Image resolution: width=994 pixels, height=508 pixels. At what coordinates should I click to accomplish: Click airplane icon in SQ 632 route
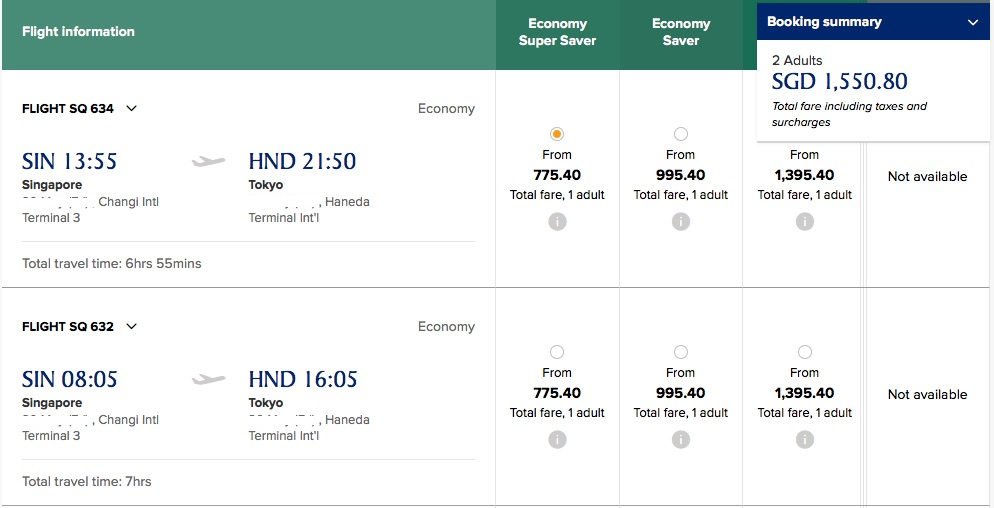pos(209,379)
